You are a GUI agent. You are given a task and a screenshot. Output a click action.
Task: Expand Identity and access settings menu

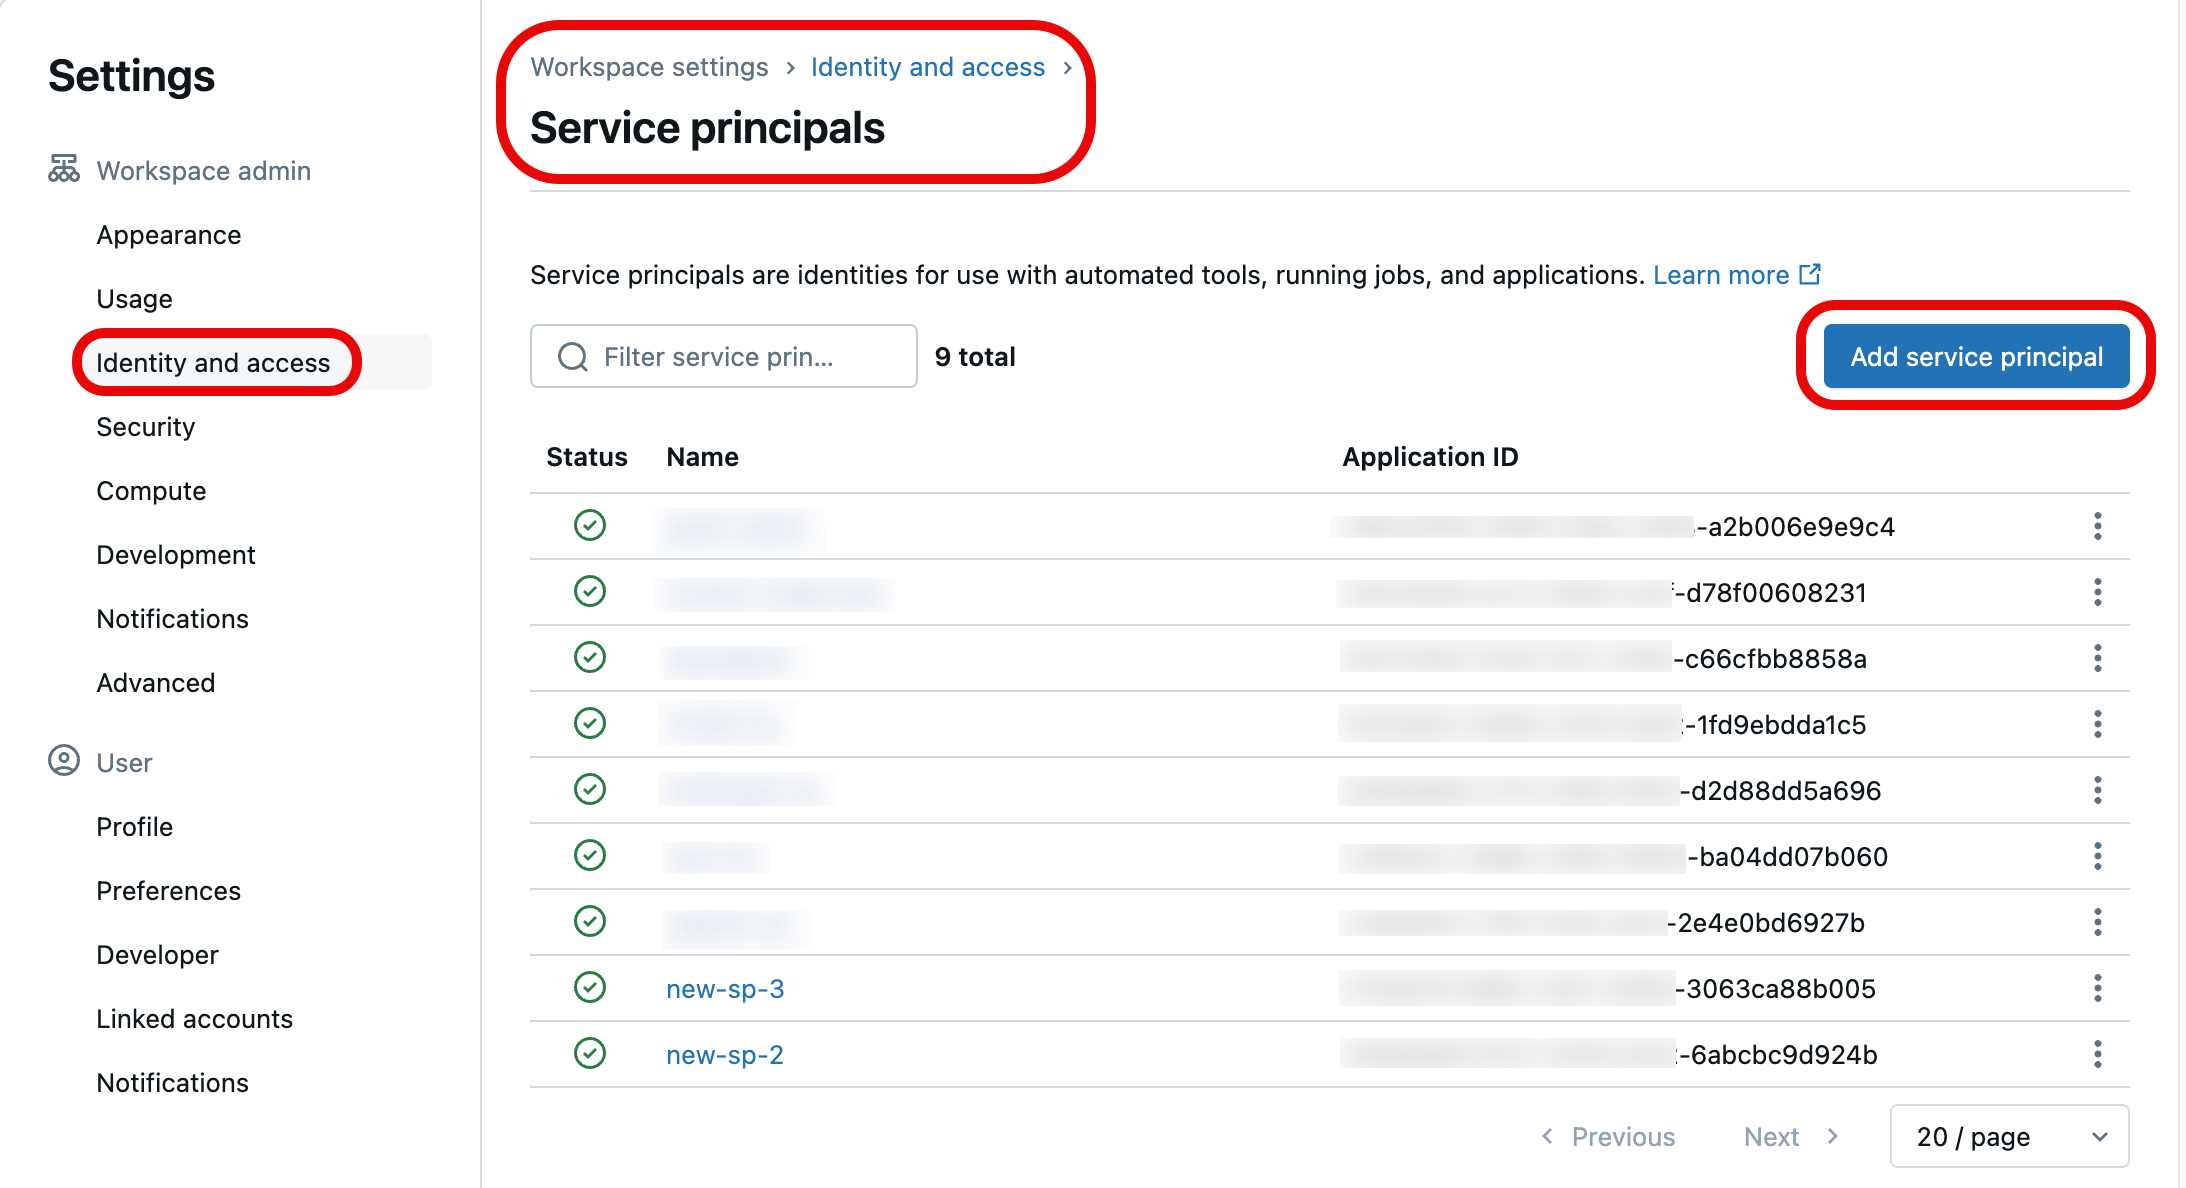213,361
